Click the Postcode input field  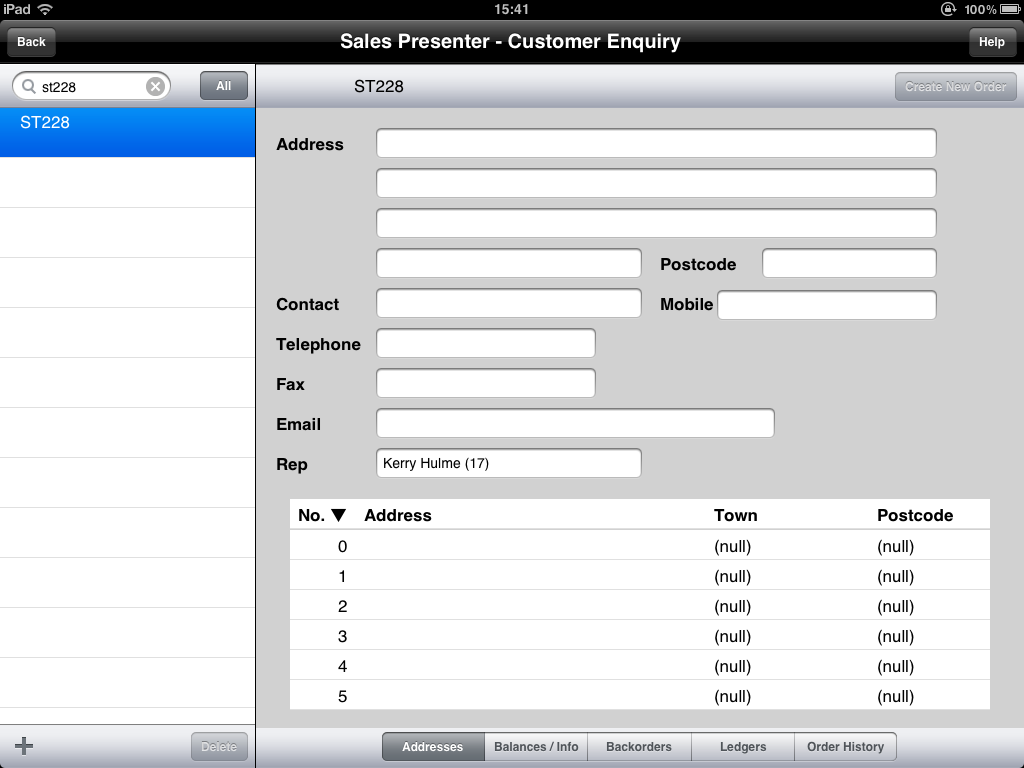tap(848, 264)
